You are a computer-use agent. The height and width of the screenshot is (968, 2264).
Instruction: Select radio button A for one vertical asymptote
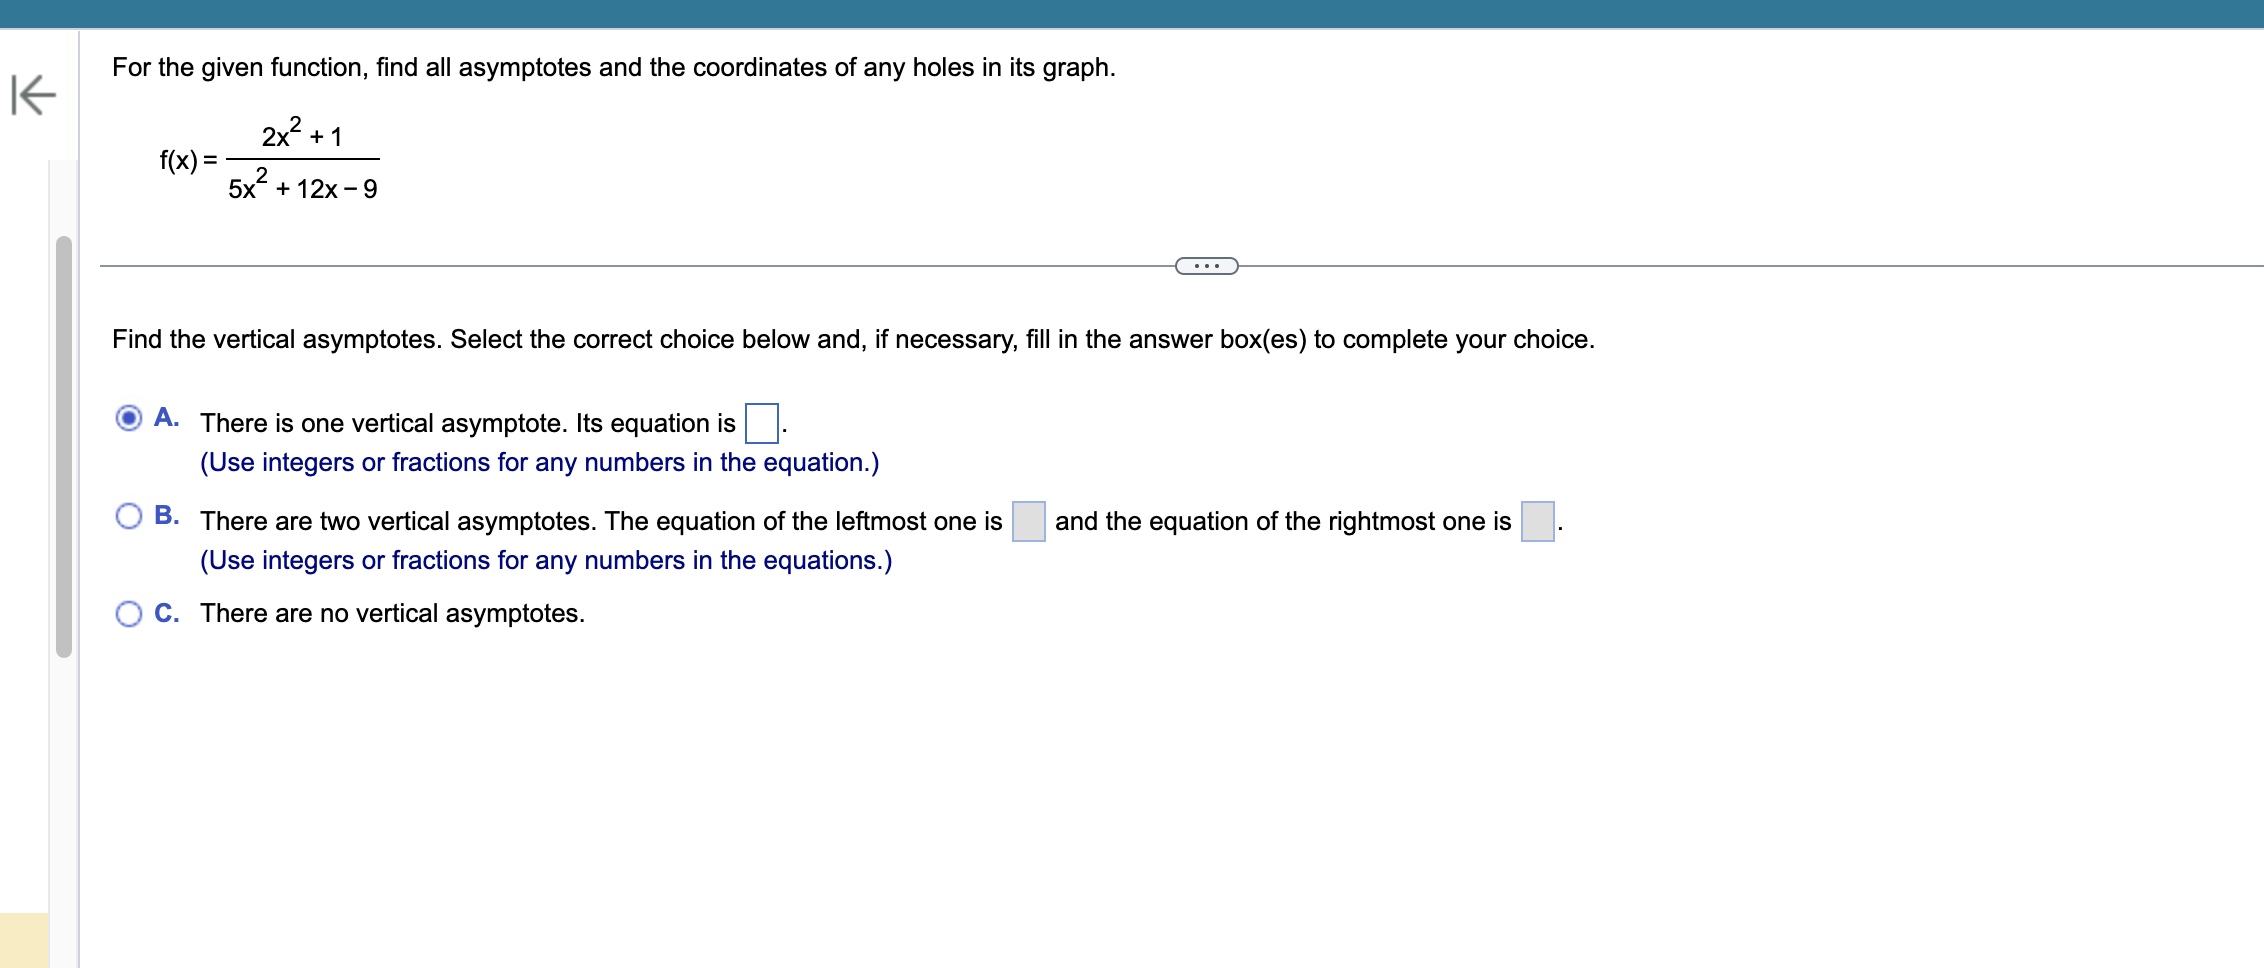coord(130,420)
